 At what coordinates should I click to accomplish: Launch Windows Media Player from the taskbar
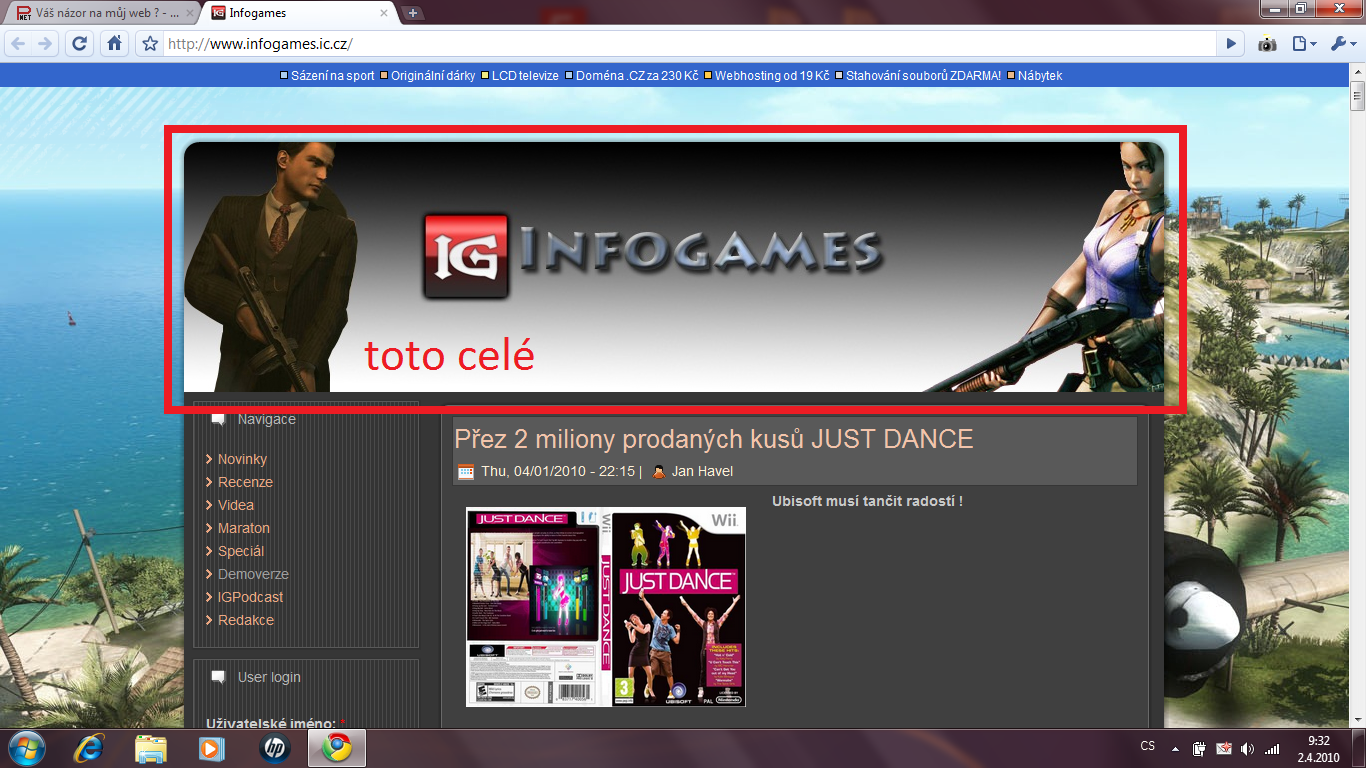pyautogui.click(x=210, y=748)
